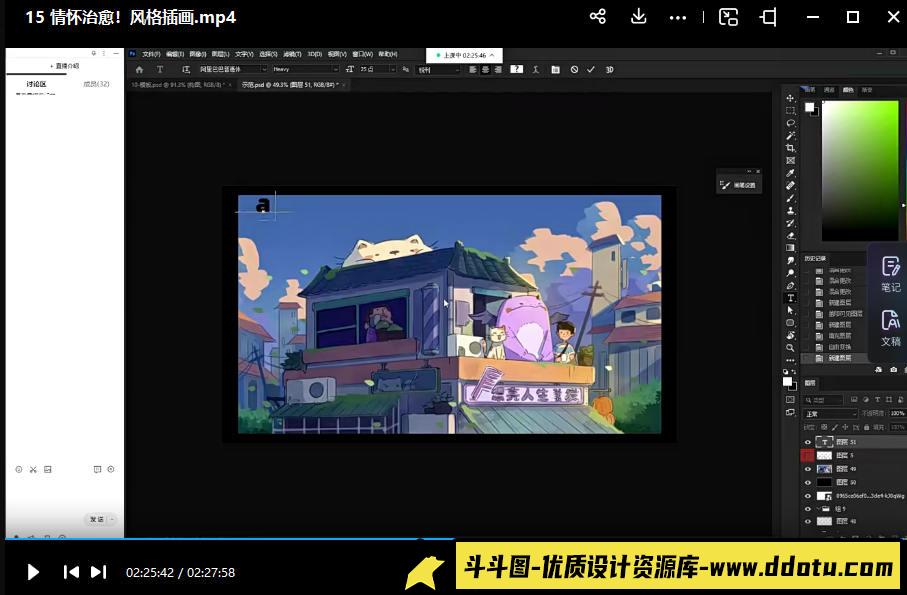Screen dimensions: 907x595
Task: Right align text in options bar
Action: pyautogui.click(x=498, y=69)
